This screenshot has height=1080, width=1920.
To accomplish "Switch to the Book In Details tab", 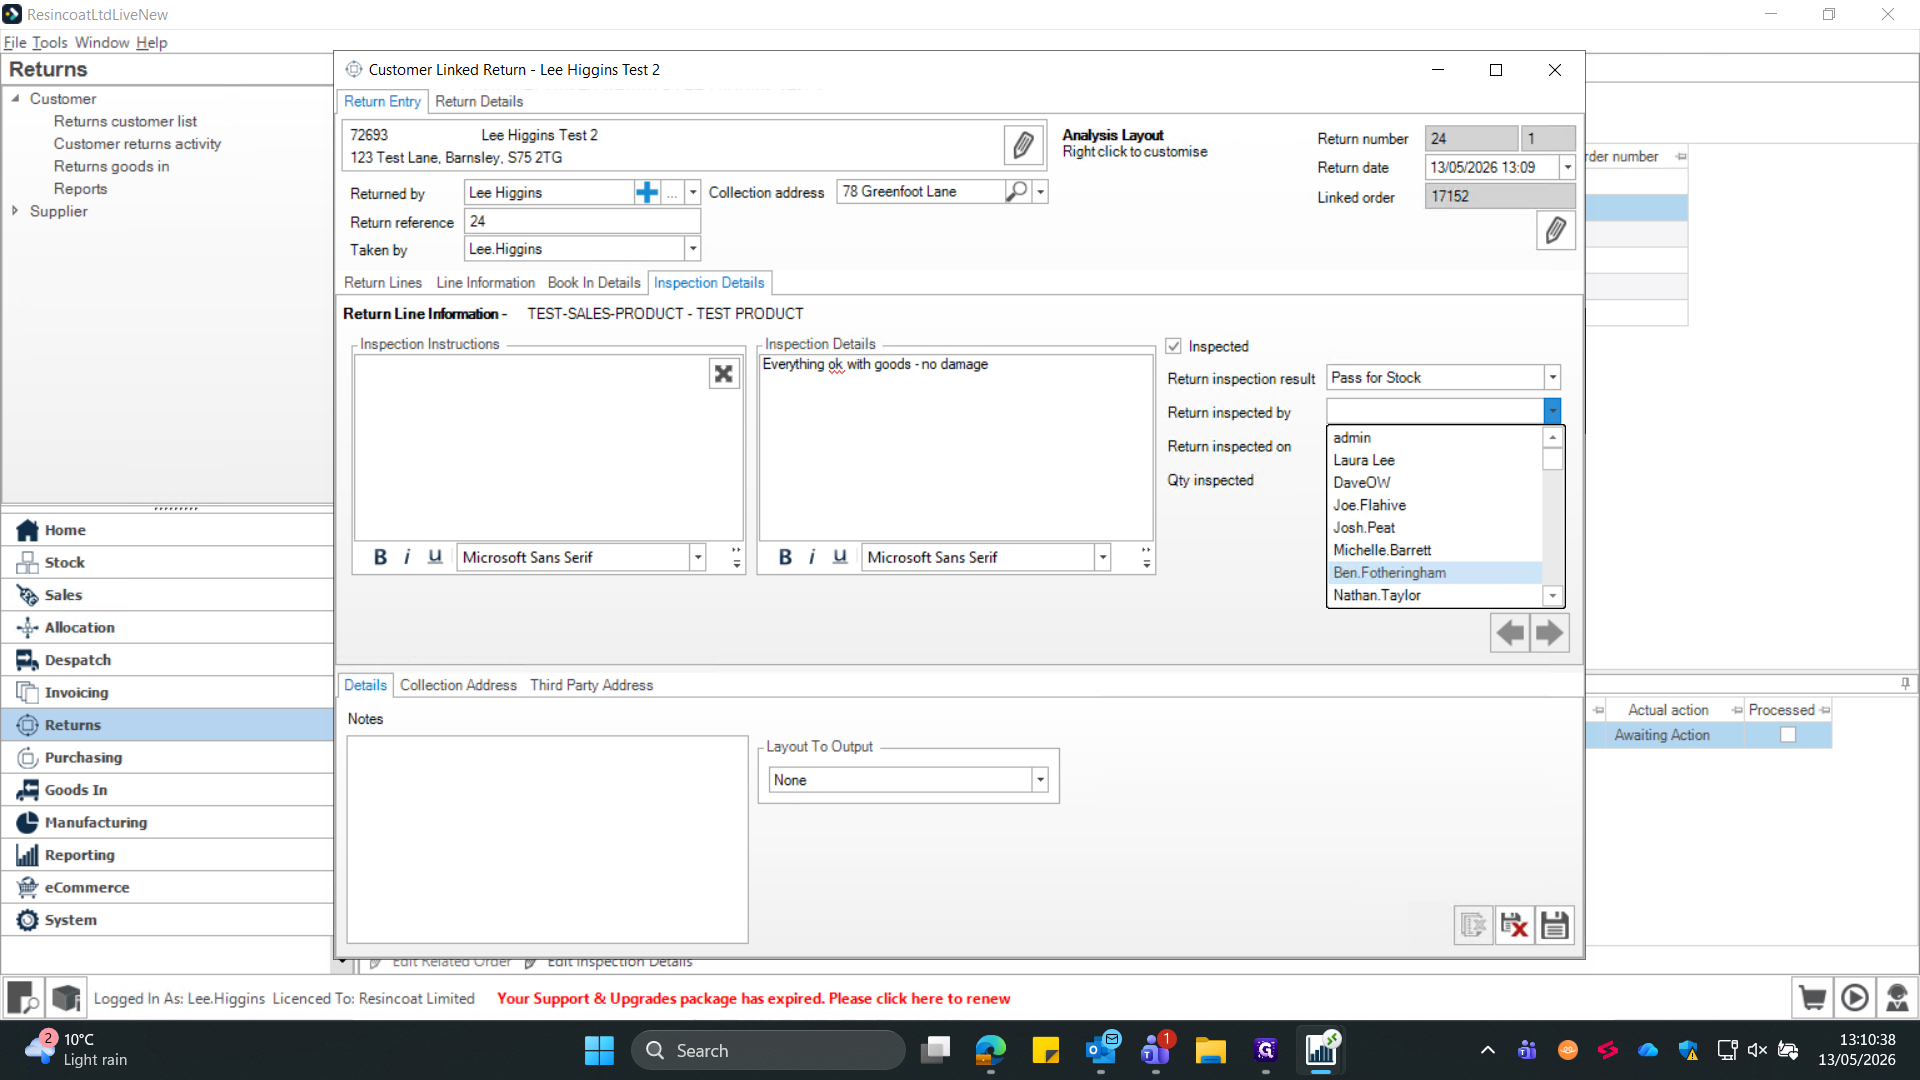I will tap(594, 283).
